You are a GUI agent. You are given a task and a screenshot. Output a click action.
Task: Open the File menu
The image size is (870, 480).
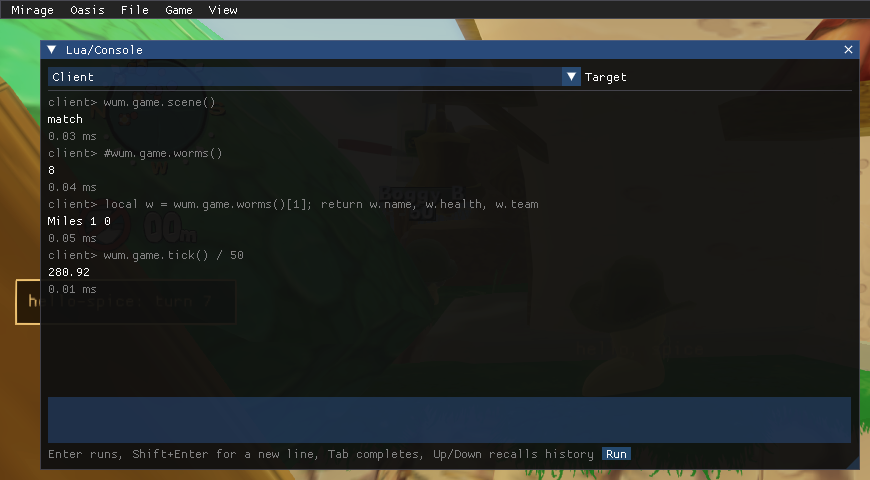click(135, 10)
